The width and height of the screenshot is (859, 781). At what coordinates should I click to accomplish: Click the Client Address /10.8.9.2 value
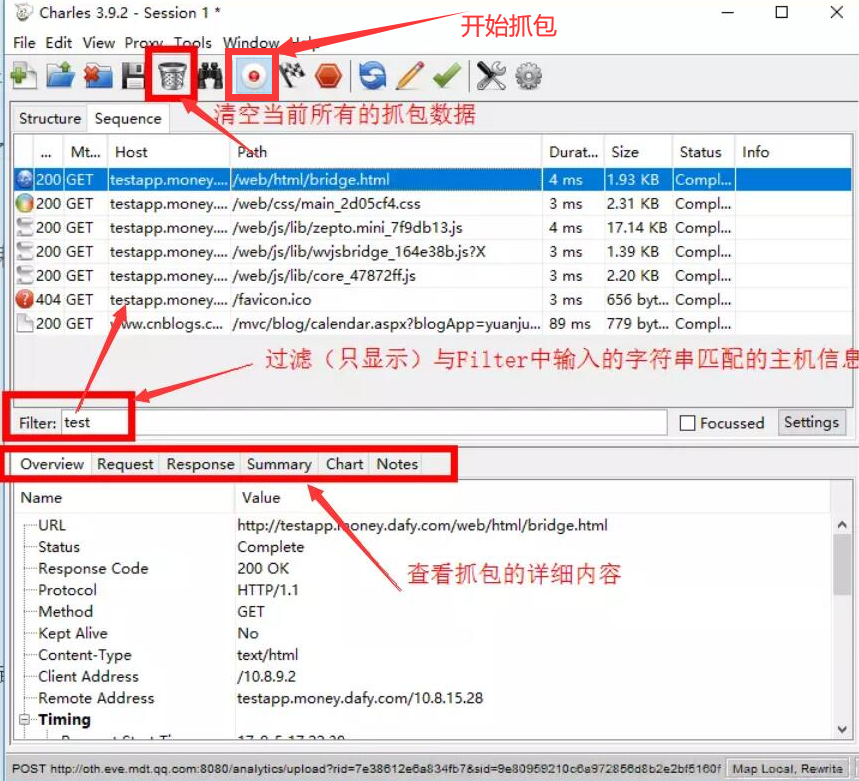266,676
